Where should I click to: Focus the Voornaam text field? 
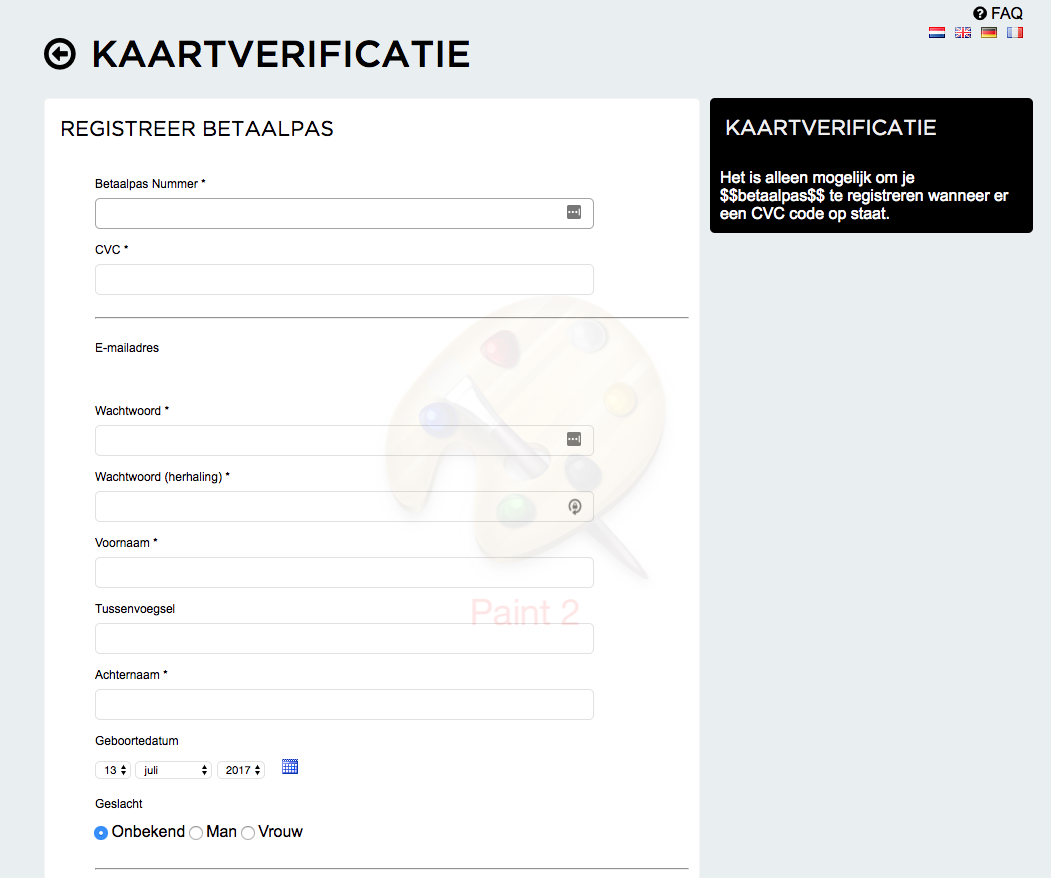click(344, 573)
